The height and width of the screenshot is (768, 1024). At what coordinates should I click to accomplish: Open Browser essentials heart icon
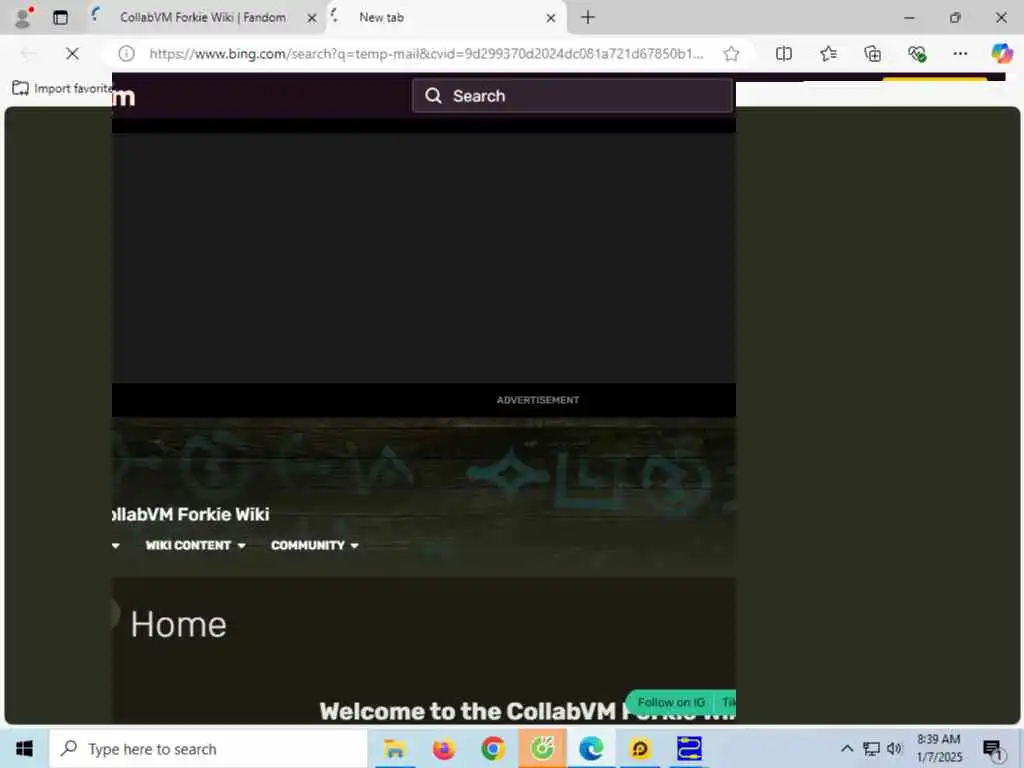click(917, 54)
